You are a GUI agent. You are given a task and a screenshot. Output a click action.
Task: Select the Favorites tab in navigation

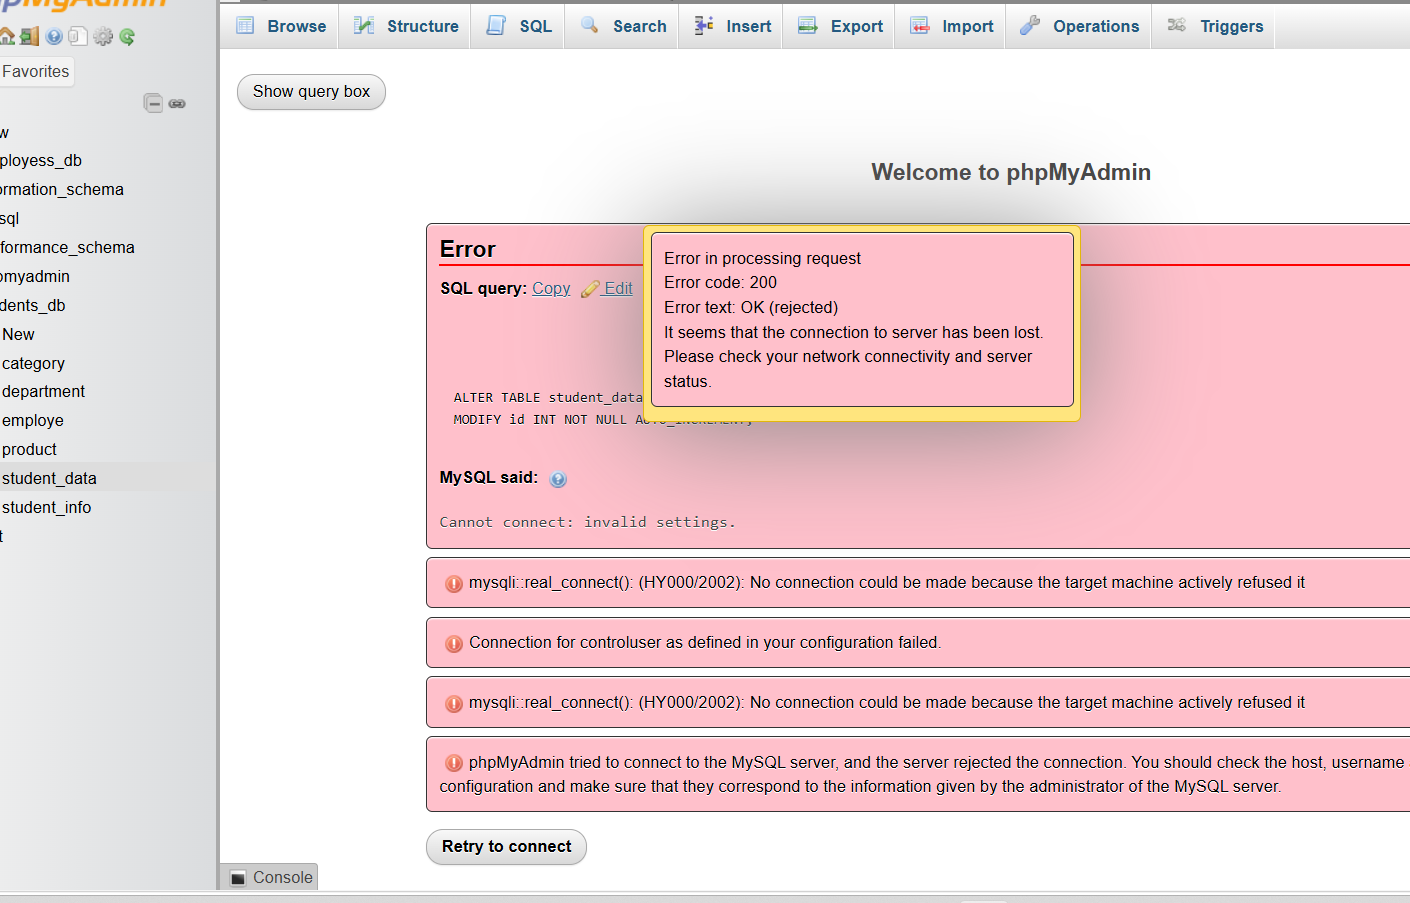(36, 71)
